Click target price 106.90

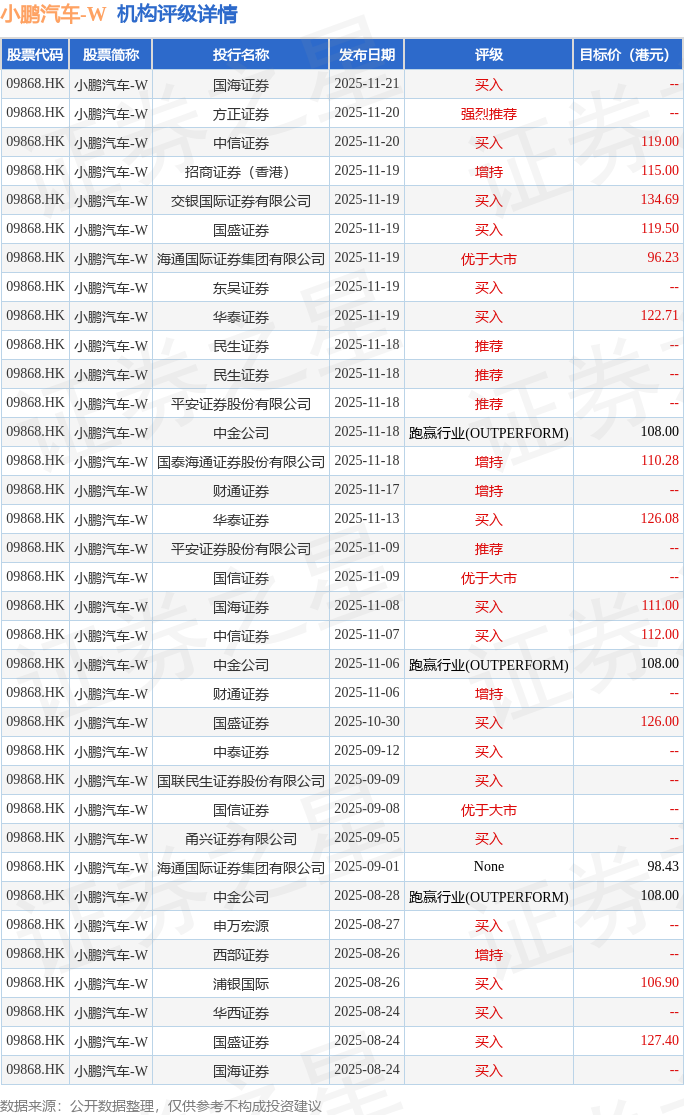click(x=660, y=983)
